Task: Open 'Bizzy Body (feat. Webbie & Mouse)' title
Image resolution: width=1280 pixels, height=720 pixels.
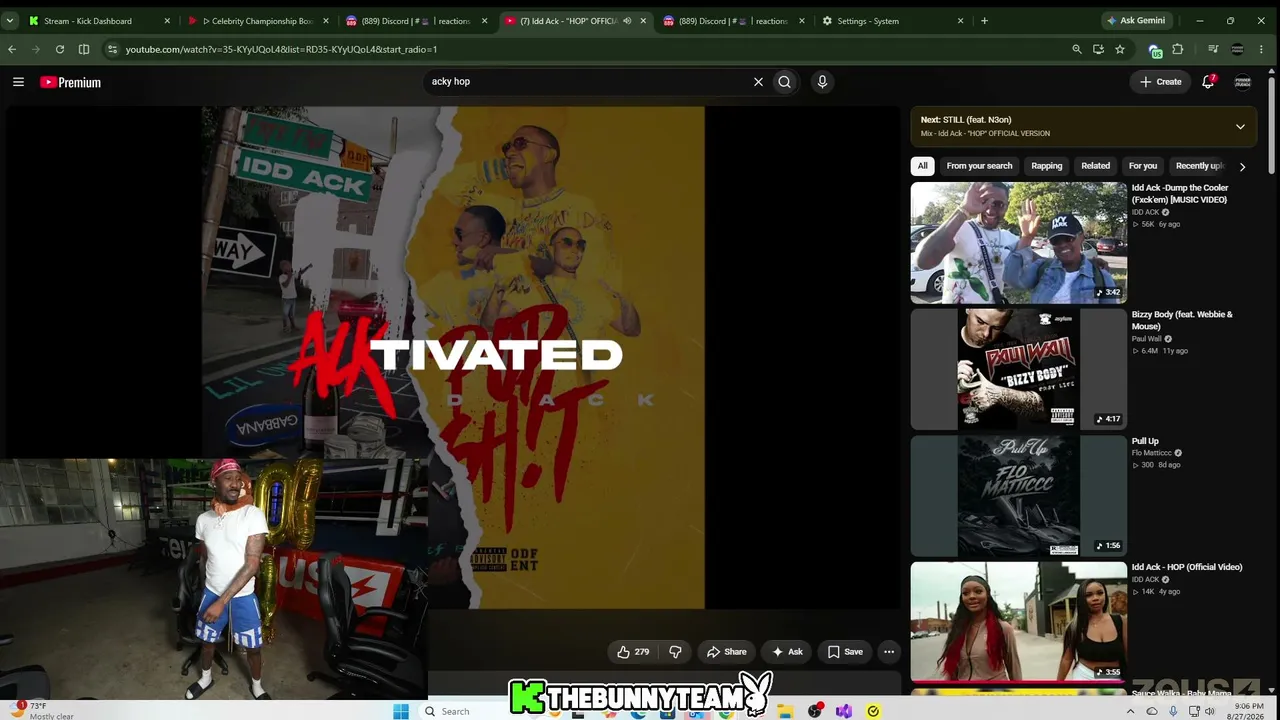Action: 1182,320
